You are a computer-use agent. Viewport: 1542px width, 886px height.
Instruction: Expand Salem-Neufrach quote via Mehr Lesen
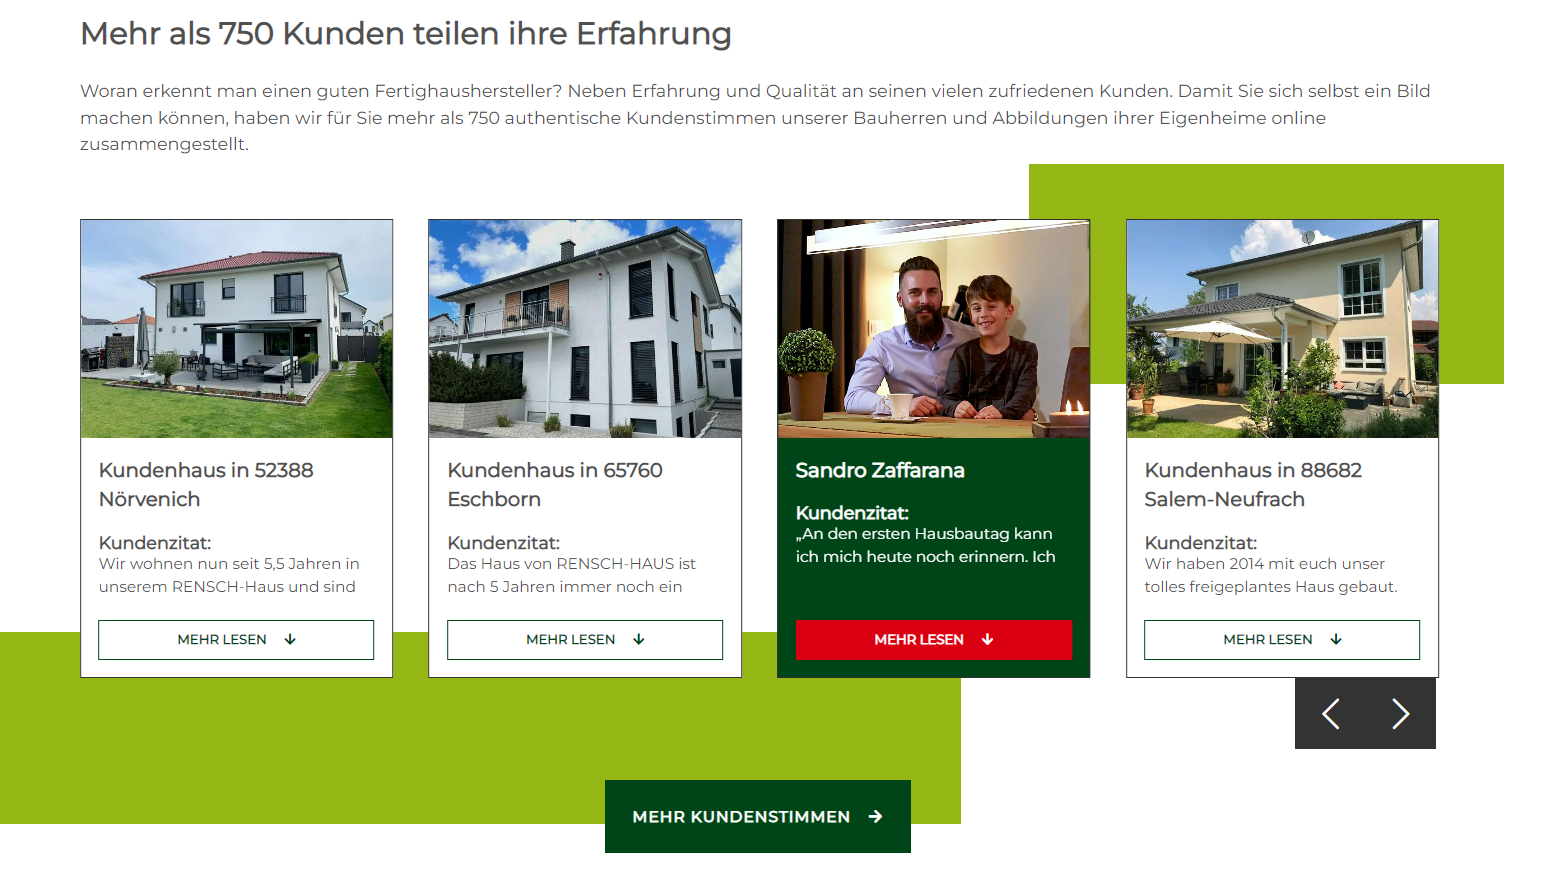tap(1282, 640)
